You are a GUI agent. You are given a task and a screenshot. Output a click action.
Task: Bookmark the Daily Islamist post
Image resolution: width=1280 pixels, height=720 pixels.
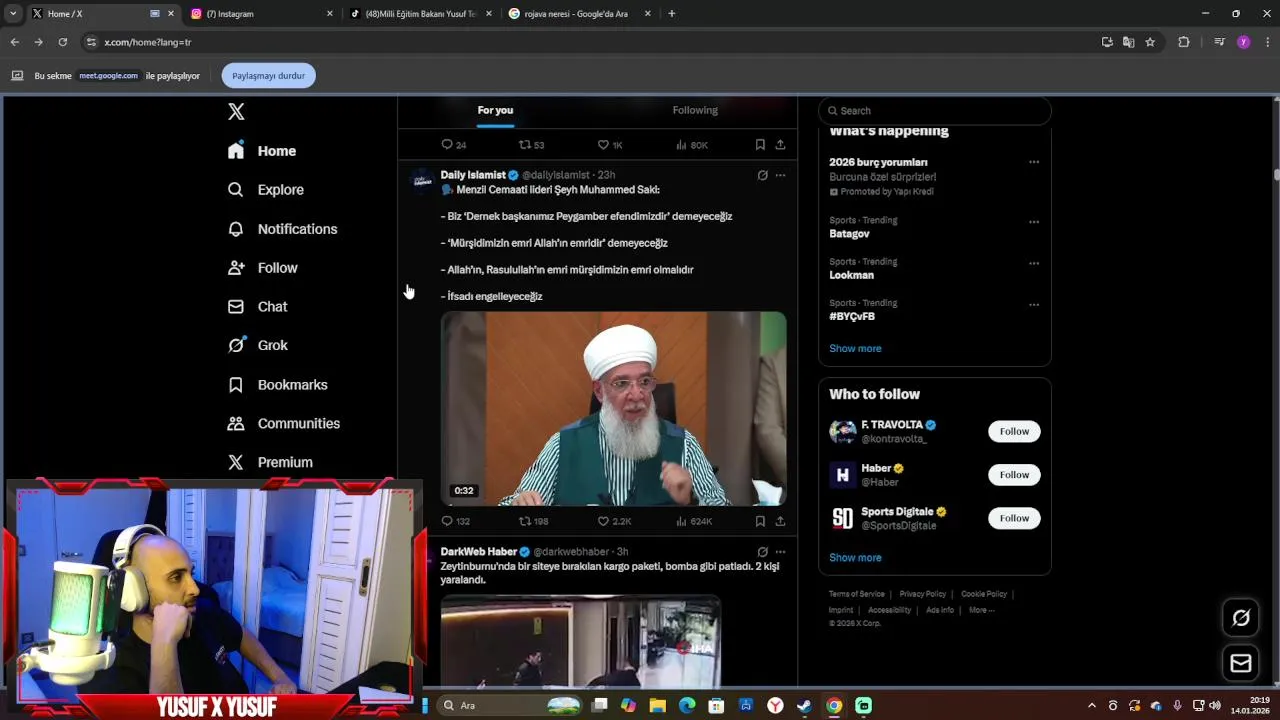point(760,521)
